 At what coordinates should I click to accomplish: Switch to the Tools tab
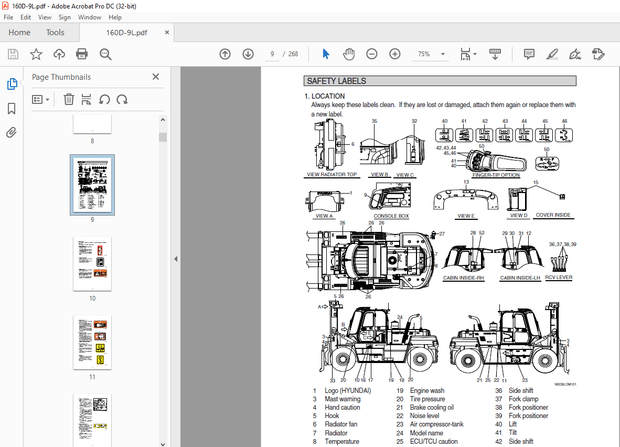55,32
